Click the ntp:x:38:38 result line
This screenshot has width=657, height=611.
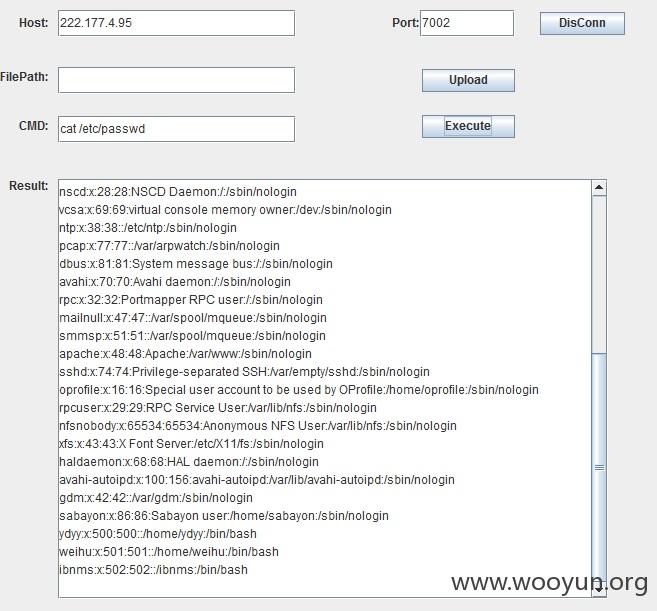click(148, 228)
